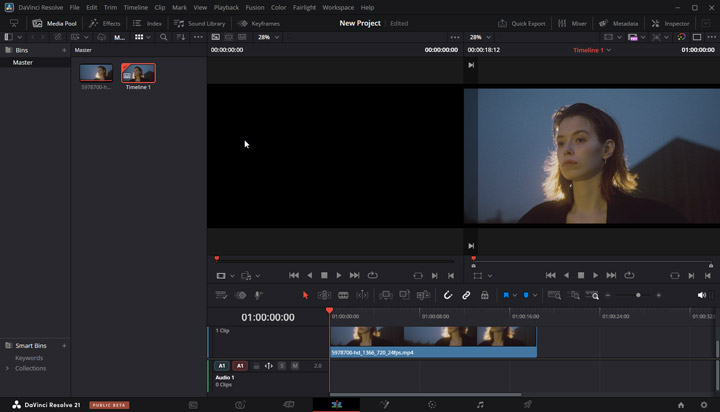The height and width of the screenshot is (412, 720).
Task: Open timeline viewer 28% zoom dropdown
Action: click(x=480, y=37)
